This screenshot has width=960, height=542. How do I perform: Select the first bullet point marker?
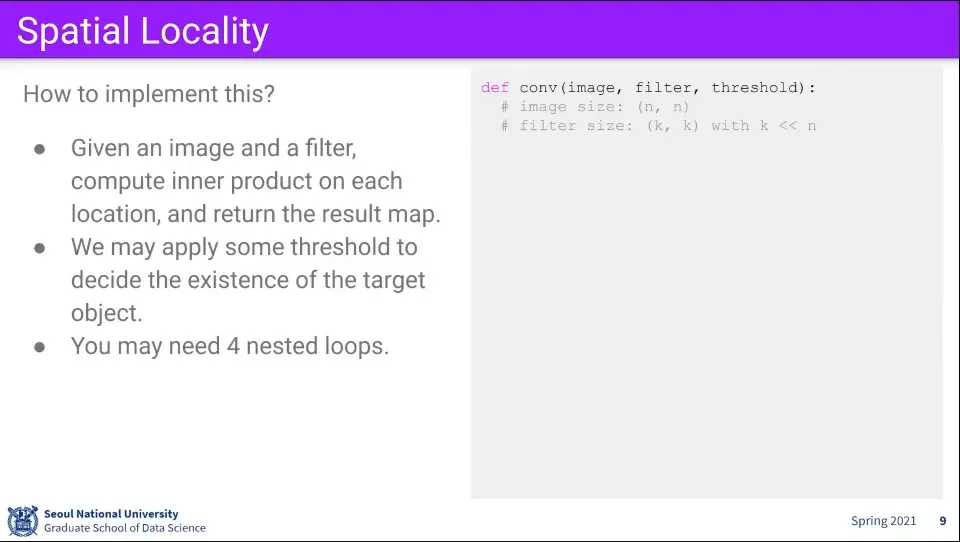pyautogui.click(x=40, y=149)
